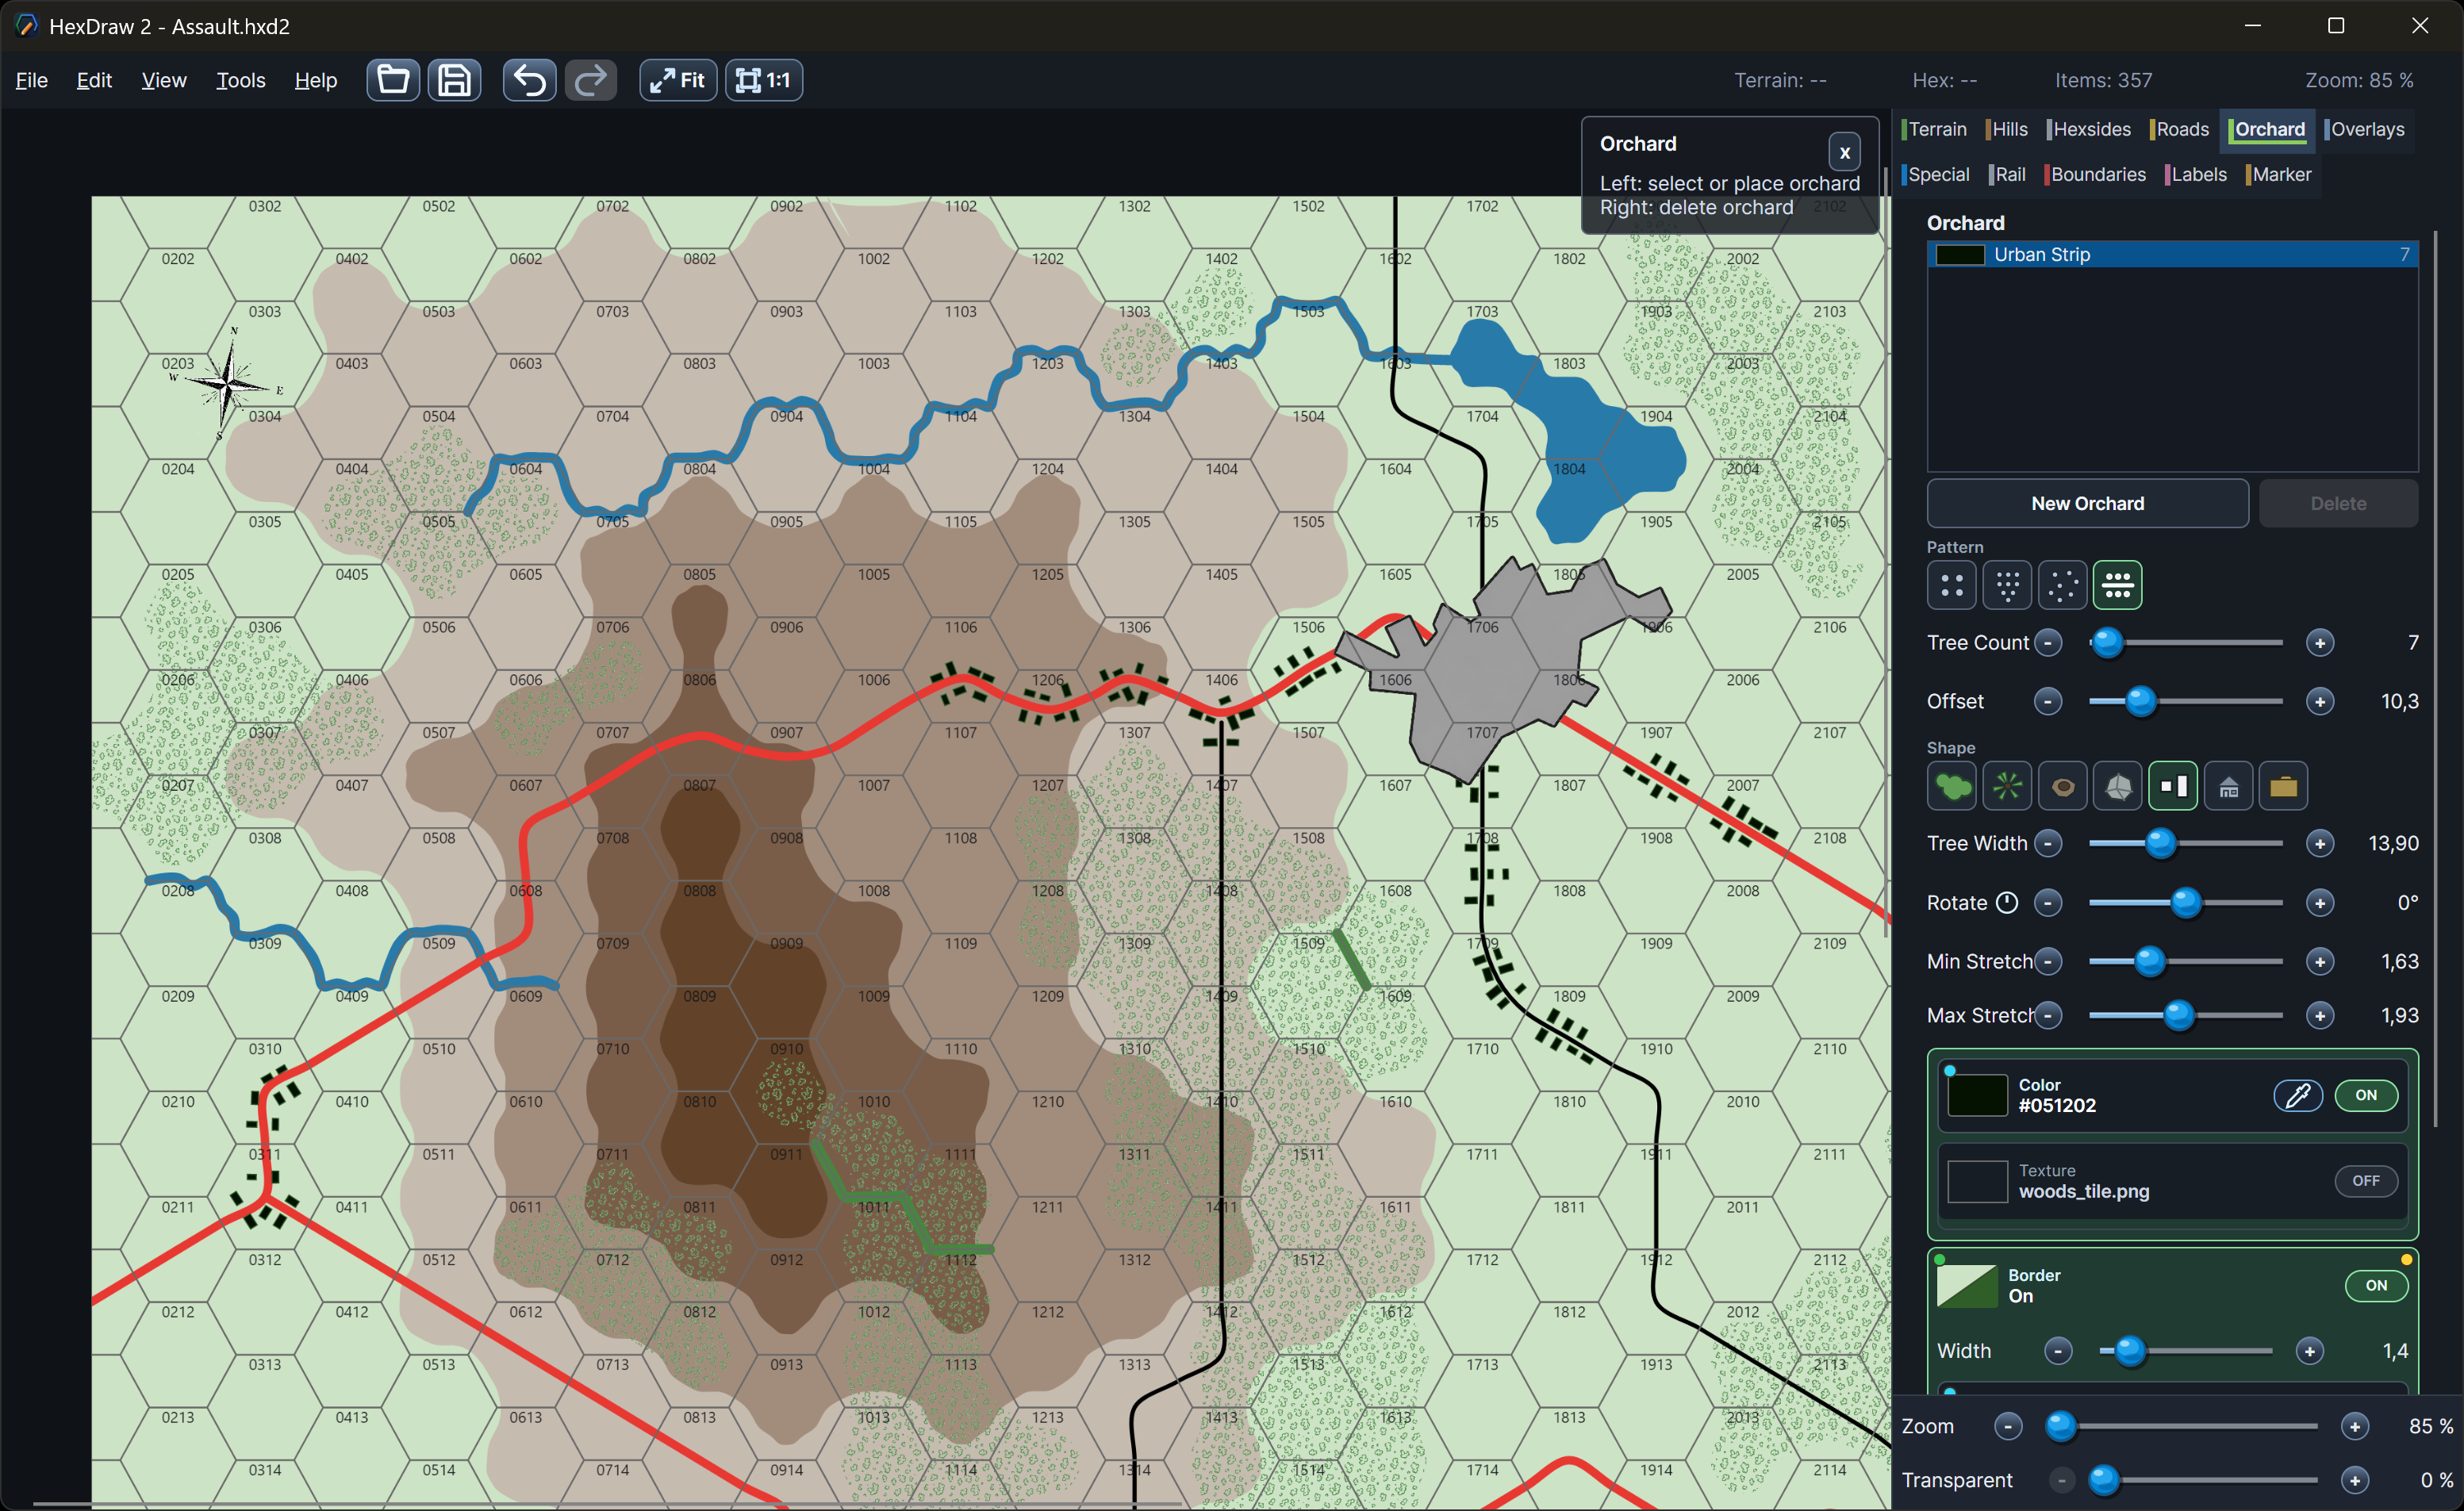This screenshot has height=1511, width=2464.
Task: Open the Edit menu
Action: pyautogui.click(x=94, y=80)
